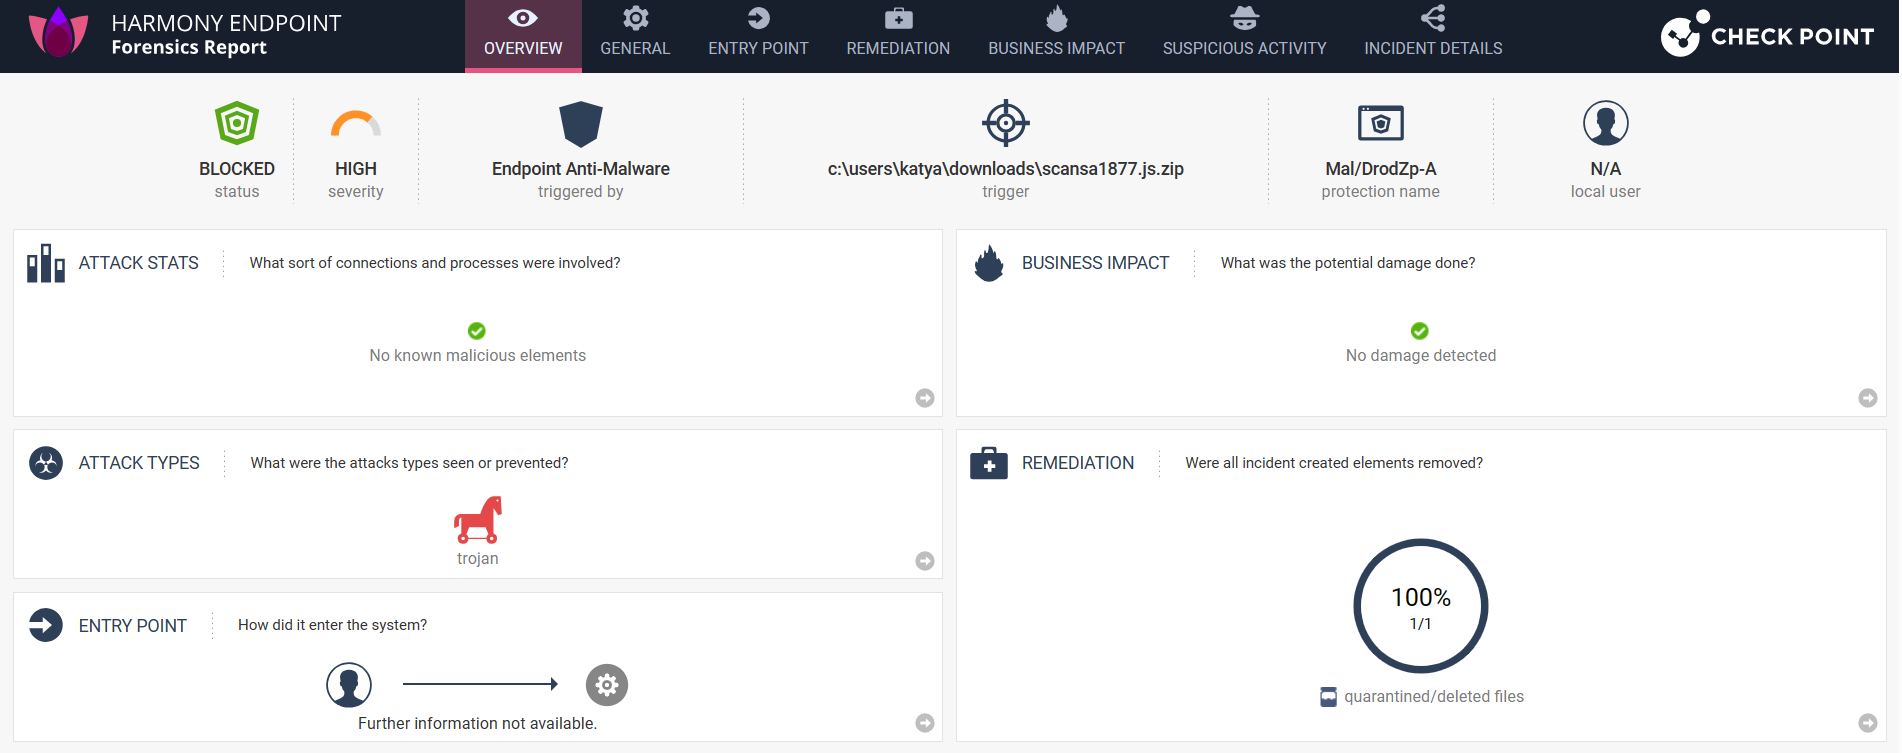This screenshot has height=753, width=1902.
Task: Click the green check above No damage detected
Action: click(1420, 331)
